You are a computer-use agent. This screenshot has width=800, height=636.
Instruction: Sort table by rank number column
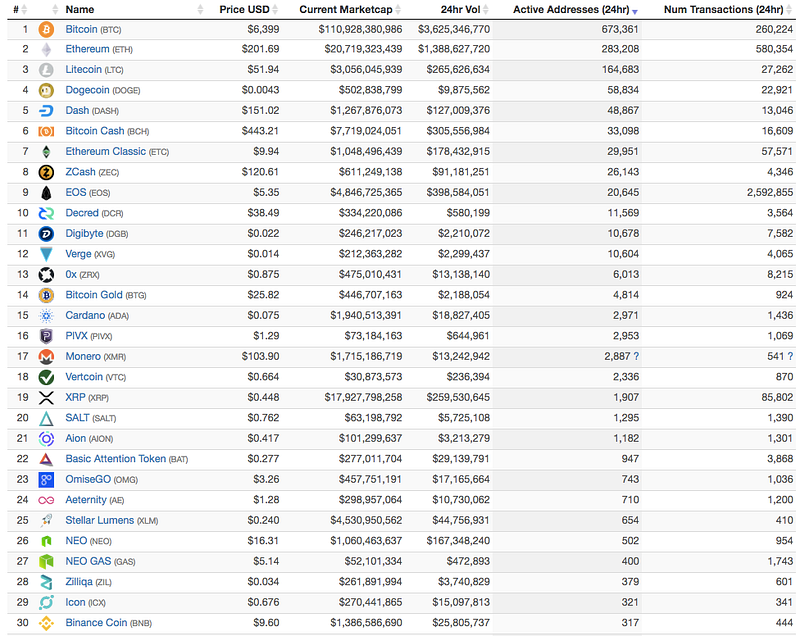(x=20, y=9)
